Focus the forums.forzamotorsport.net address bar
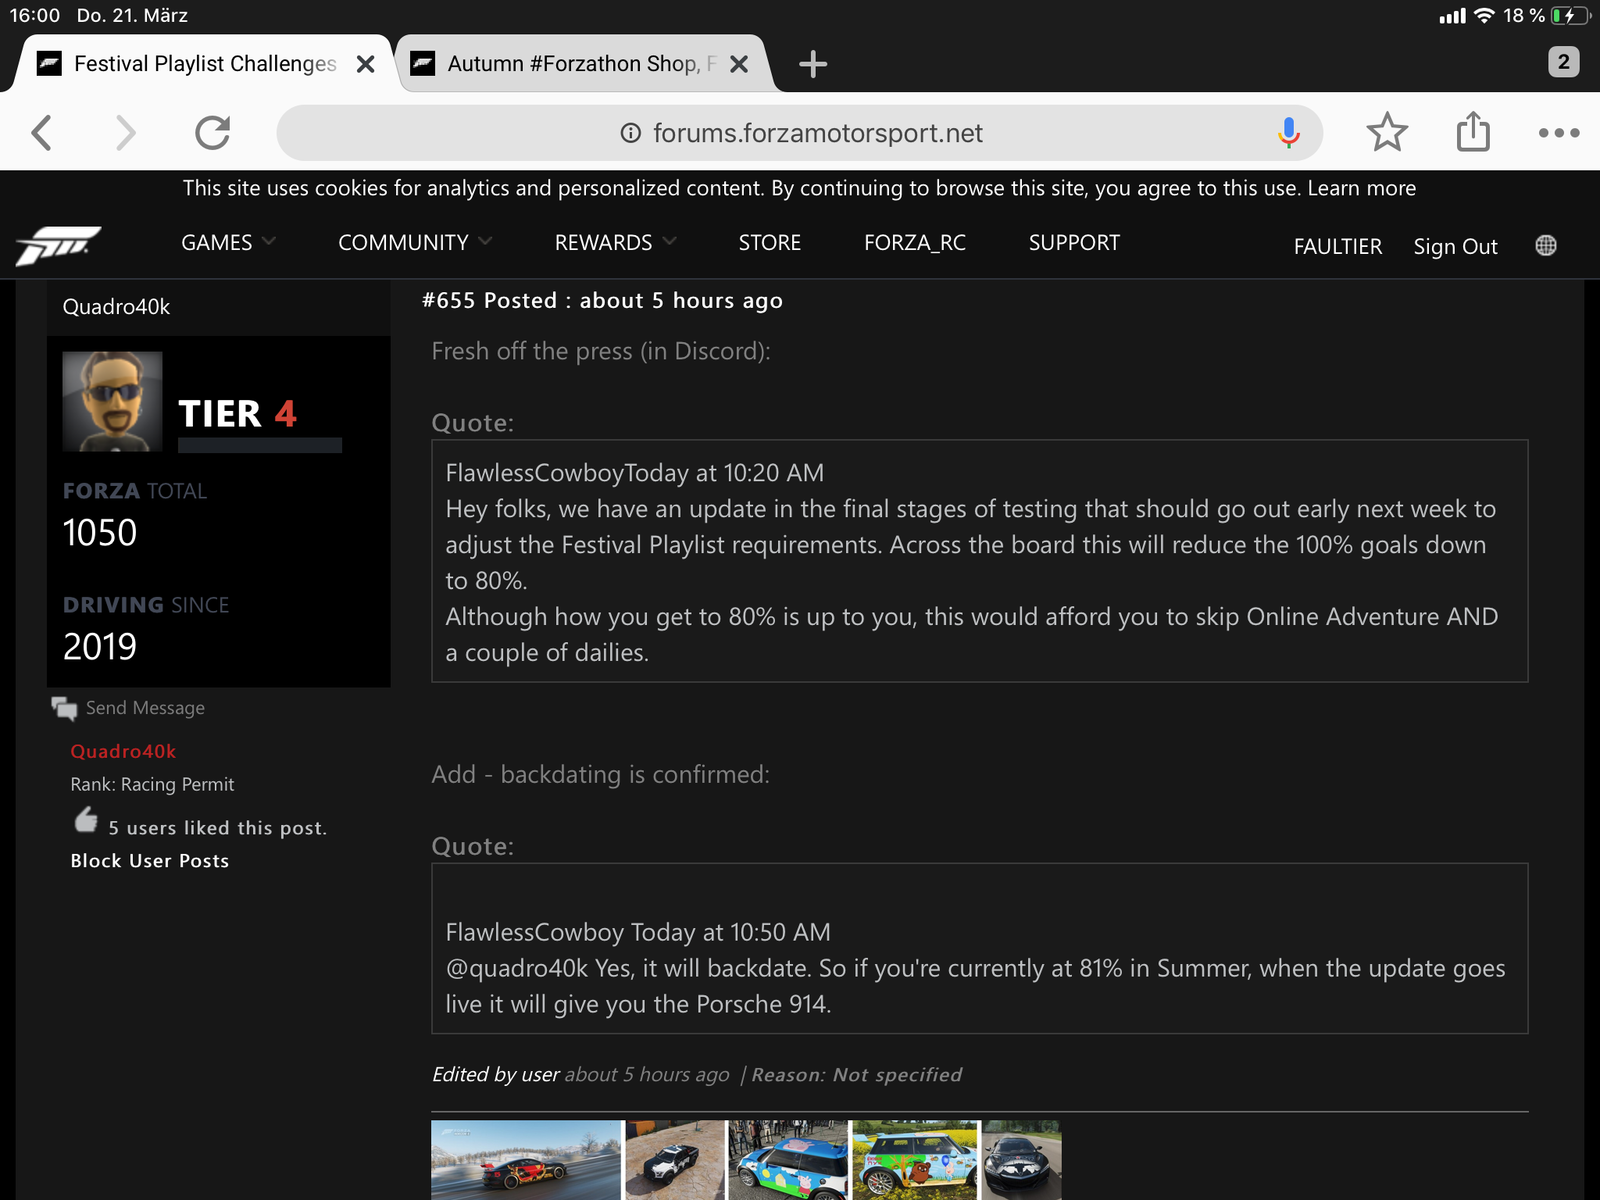The height and width of the screenshot is (1200, 1600). [799, 132]
